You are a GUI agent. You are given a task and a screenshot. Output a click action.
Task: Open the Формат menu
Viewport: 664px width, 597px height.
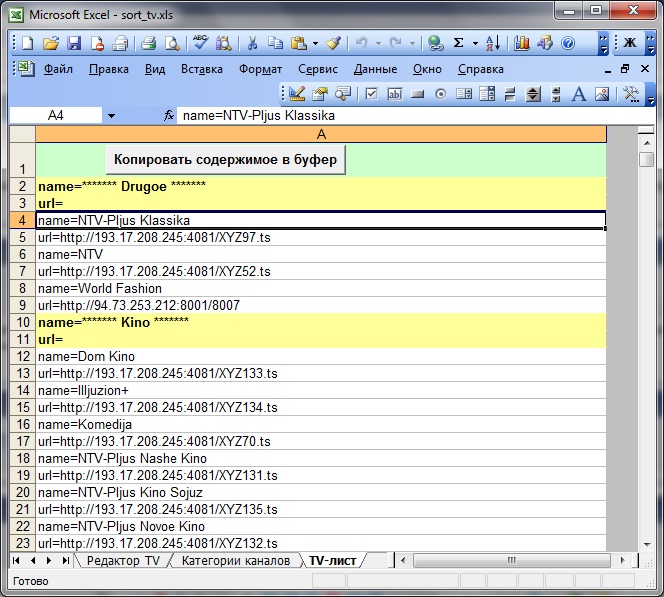click(260, 69)
